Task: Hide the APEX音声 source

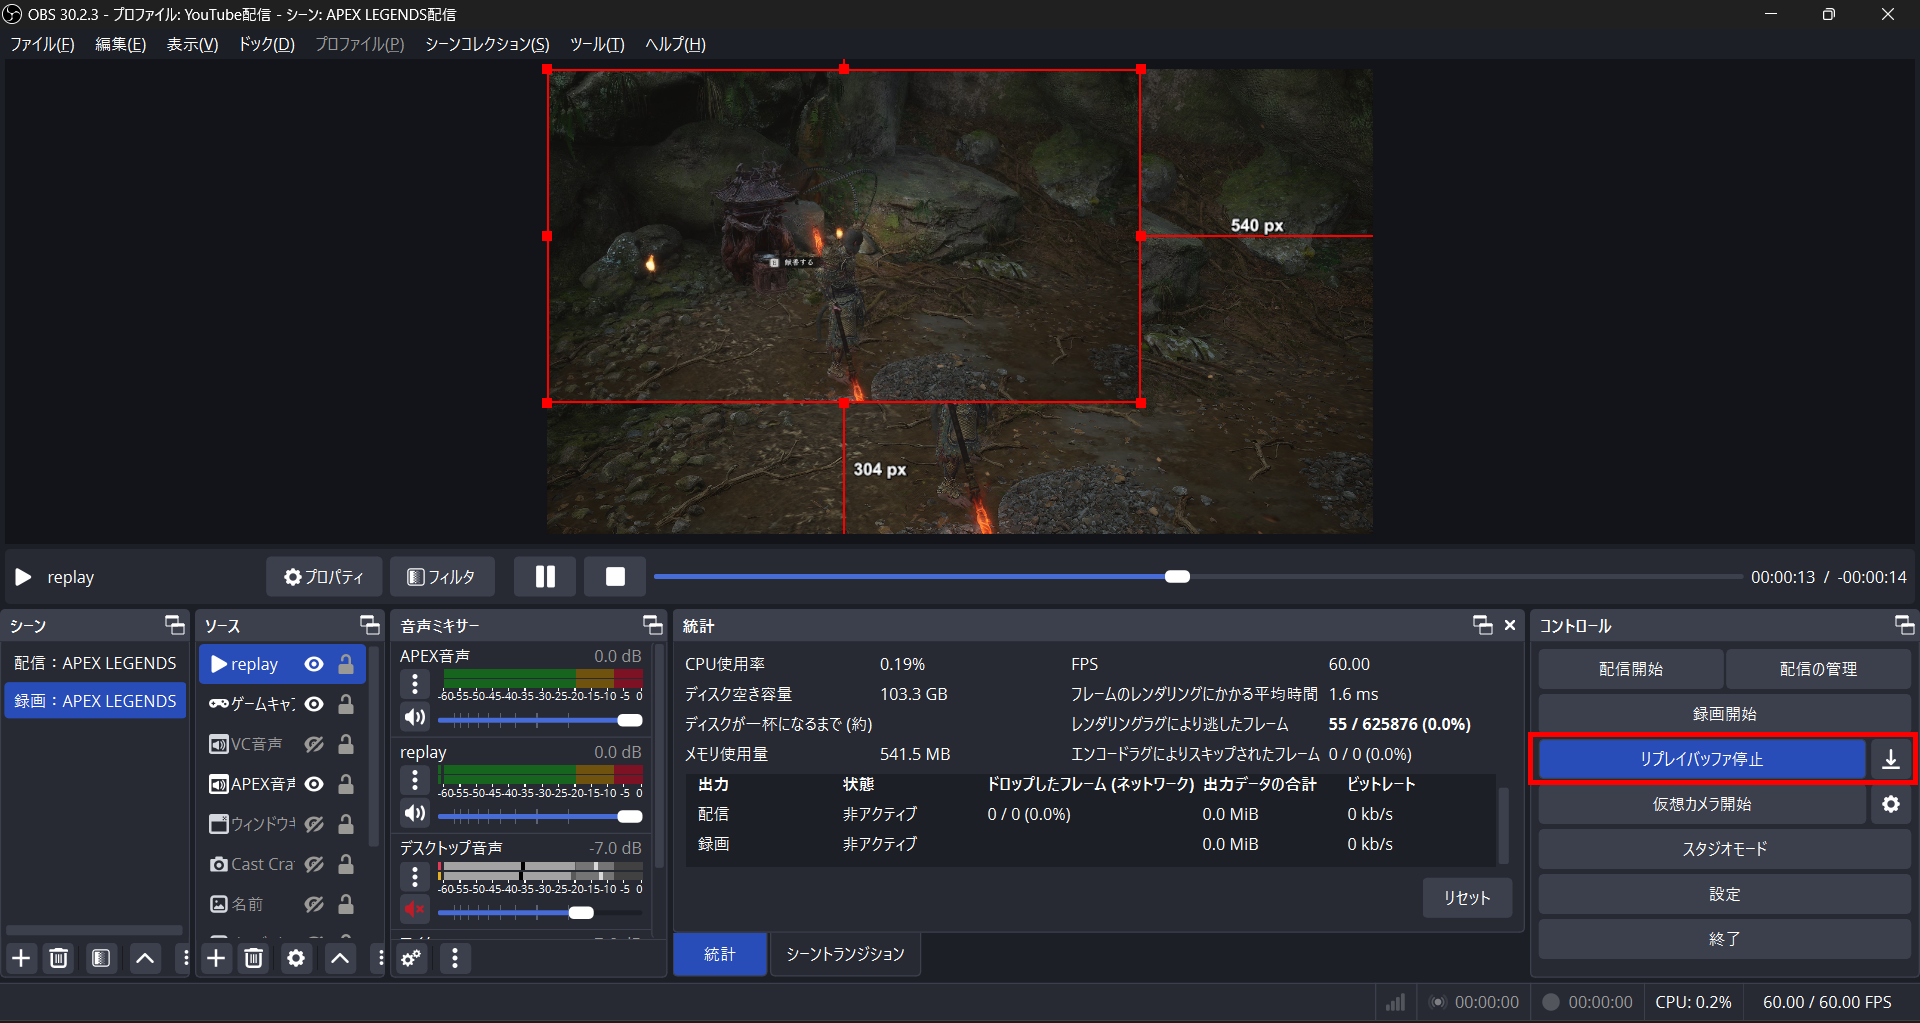Action: point(314,784)
